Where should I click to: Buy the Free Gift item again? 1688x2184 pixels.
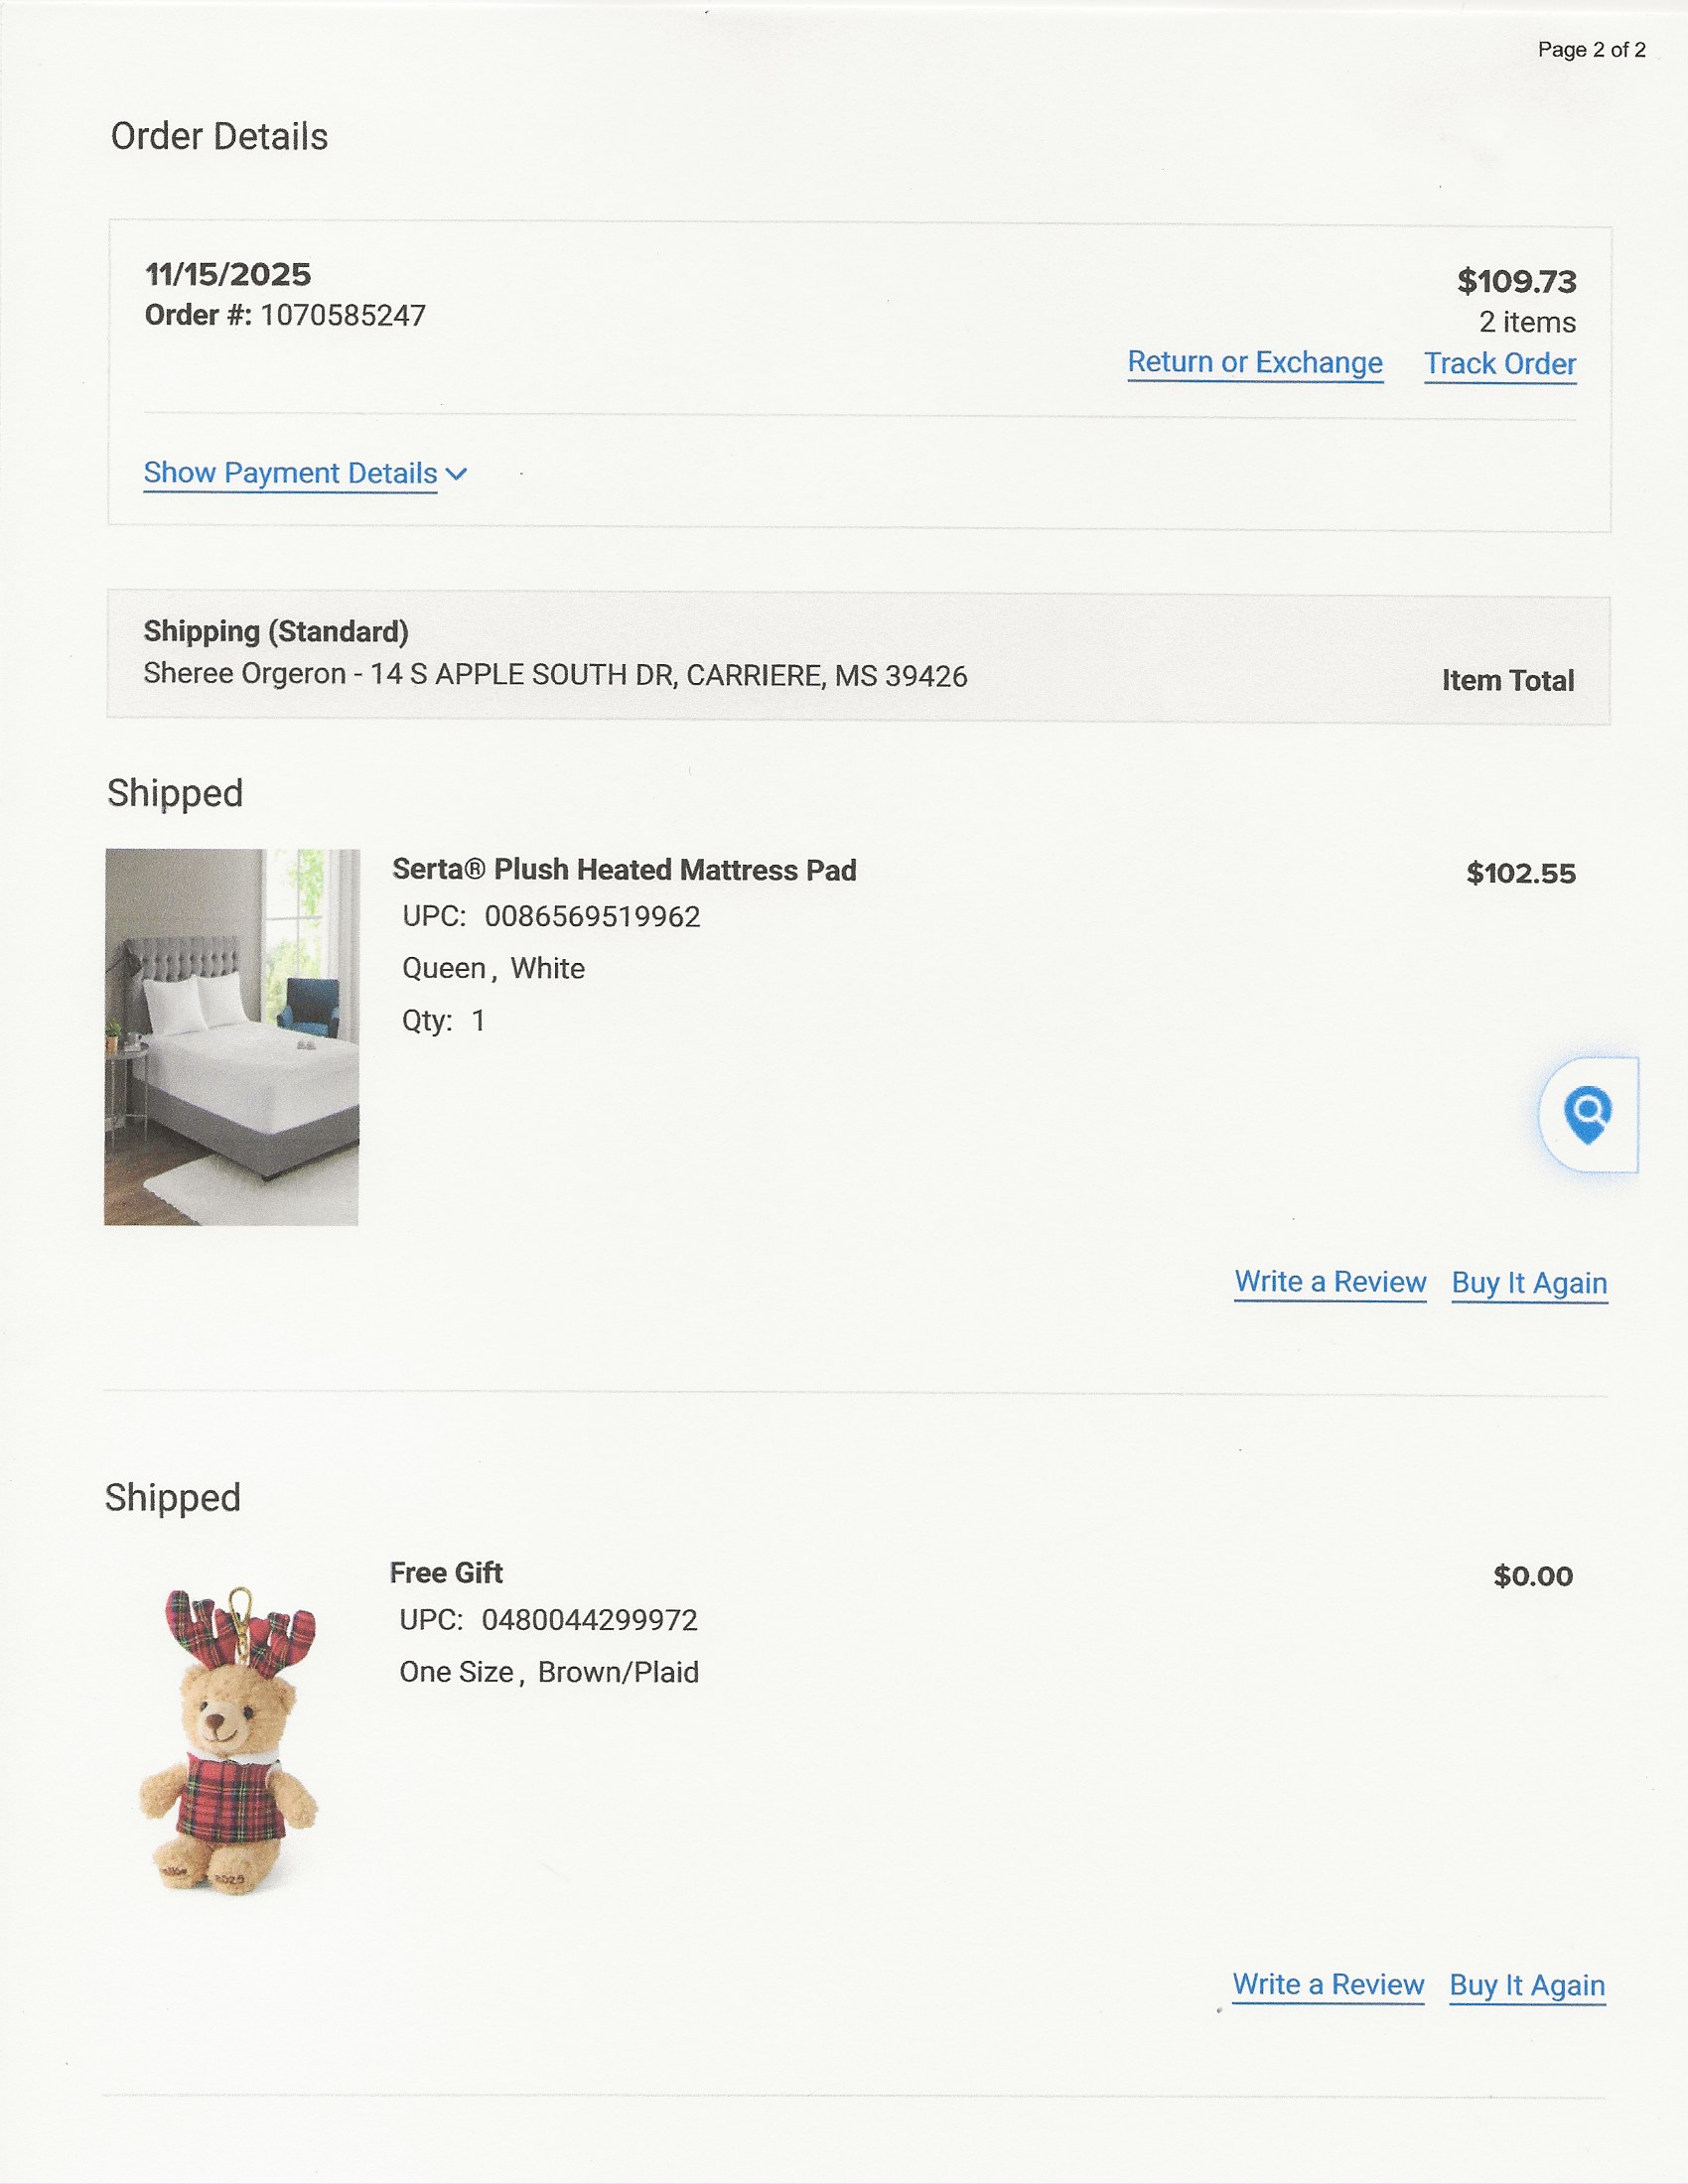coord(1527,1985)
